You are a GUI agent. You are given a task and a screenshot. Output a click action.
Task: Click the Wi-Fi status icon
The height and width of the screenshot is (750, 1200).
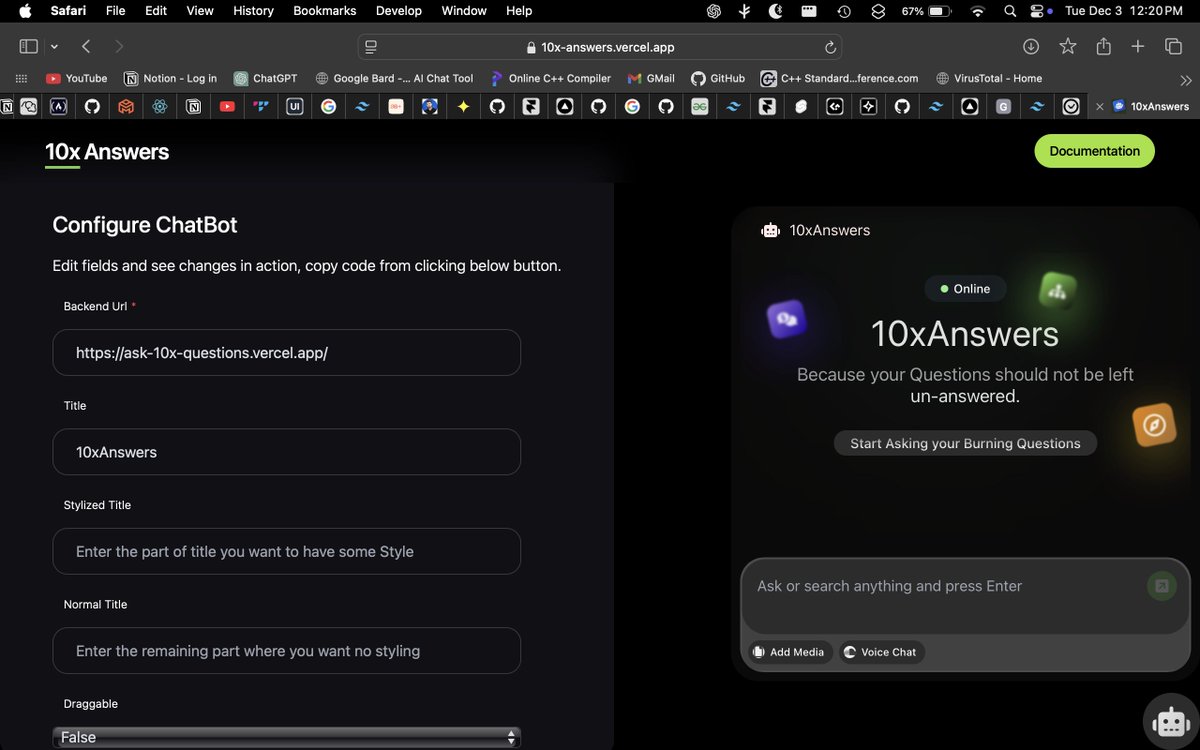click(978, 11)
